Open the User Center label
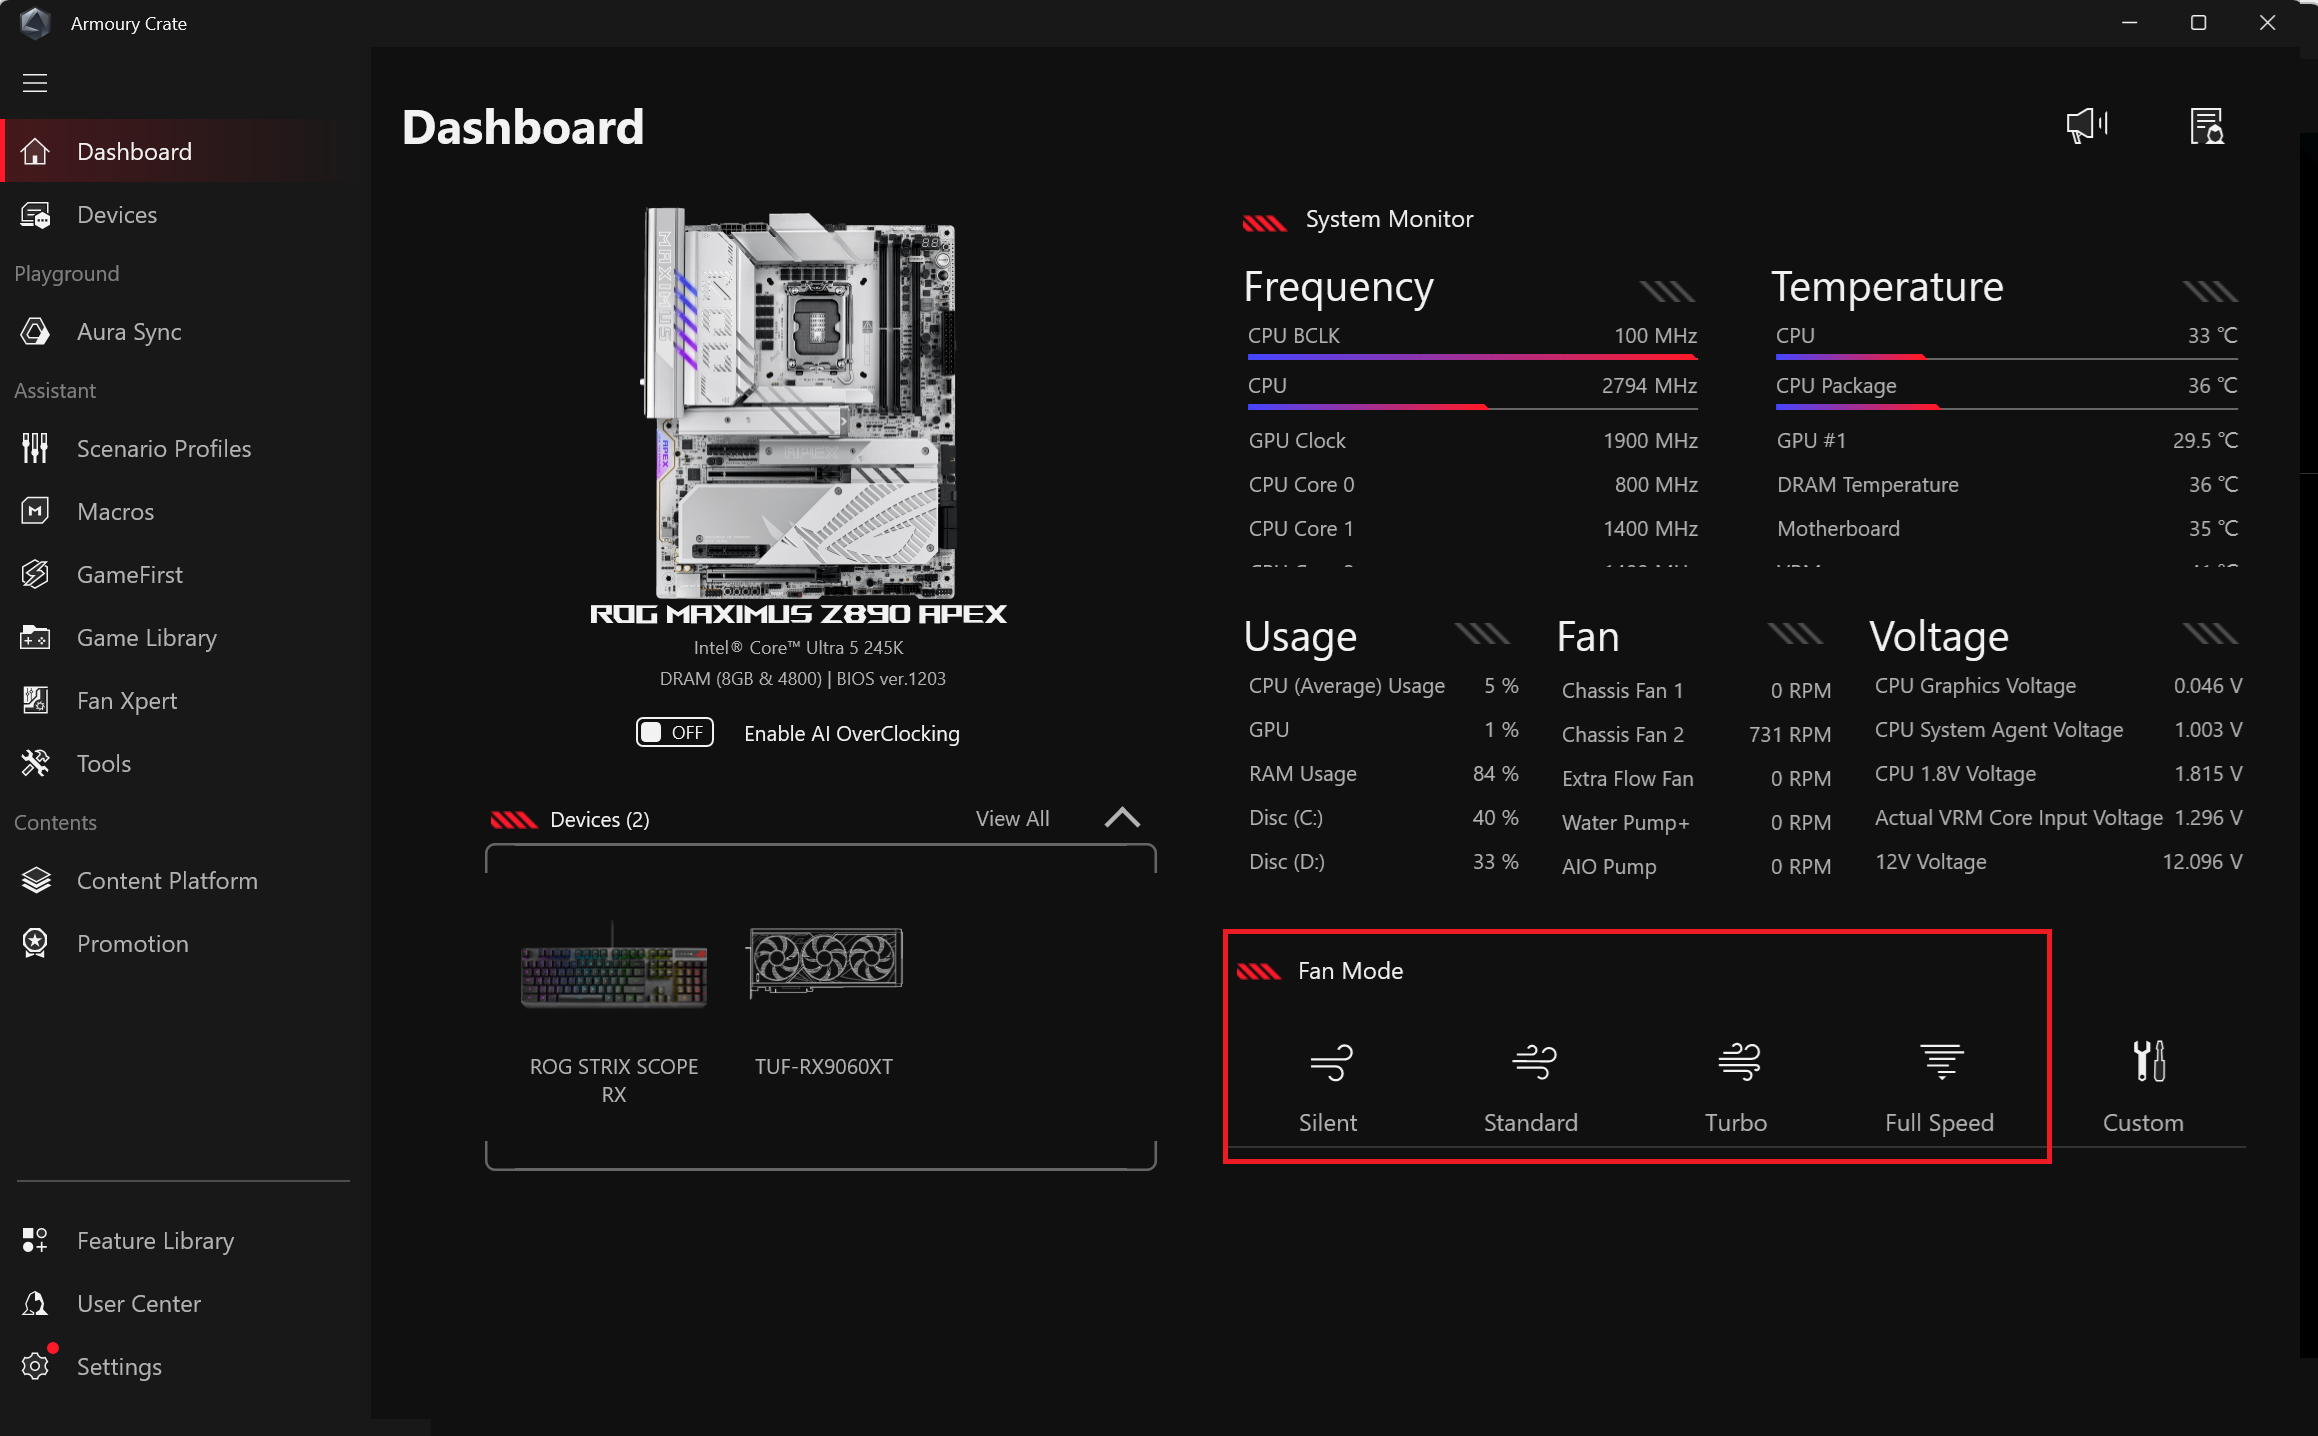Image resolution: width=2318 pixels, height=1436 pixels. click(139, 1304)
